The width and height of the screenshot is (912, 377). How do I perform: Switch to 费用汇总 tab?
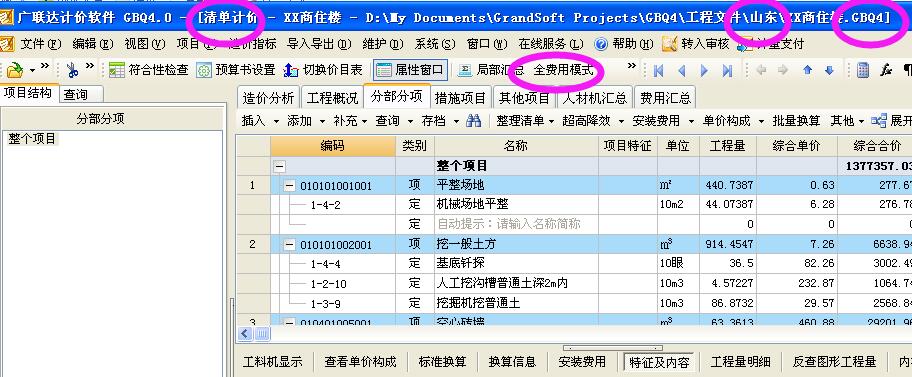(665, 98)
